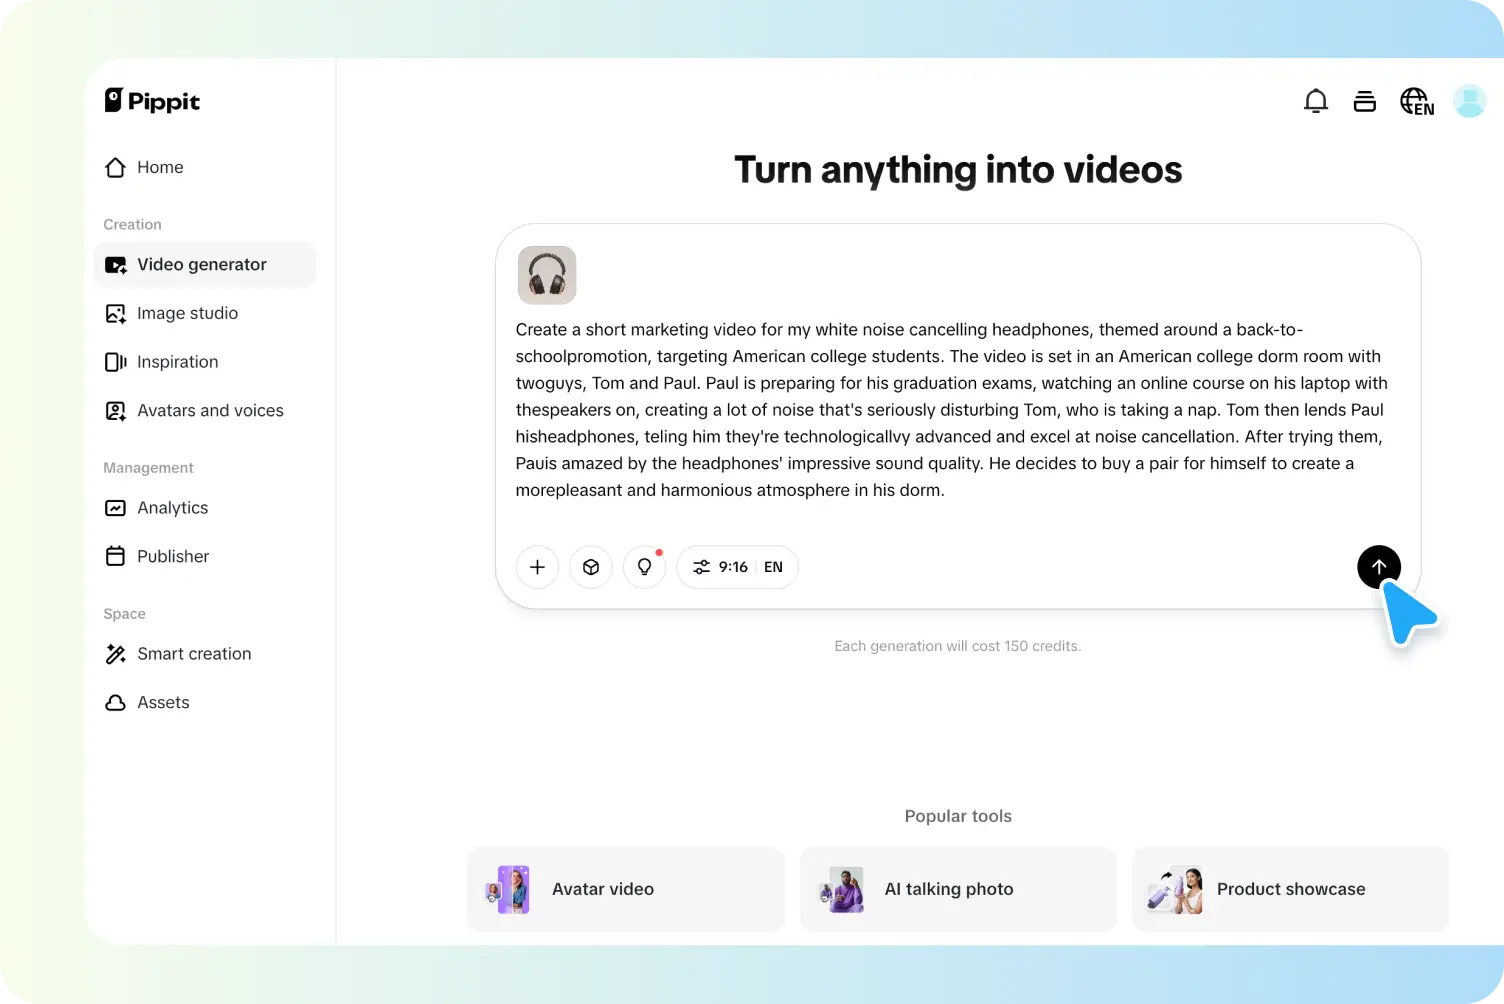Image resolution: width=1504 pixels, height=1004 pixels.
Task: Change the EN language selector in prompt box
Action: point(772,567)
